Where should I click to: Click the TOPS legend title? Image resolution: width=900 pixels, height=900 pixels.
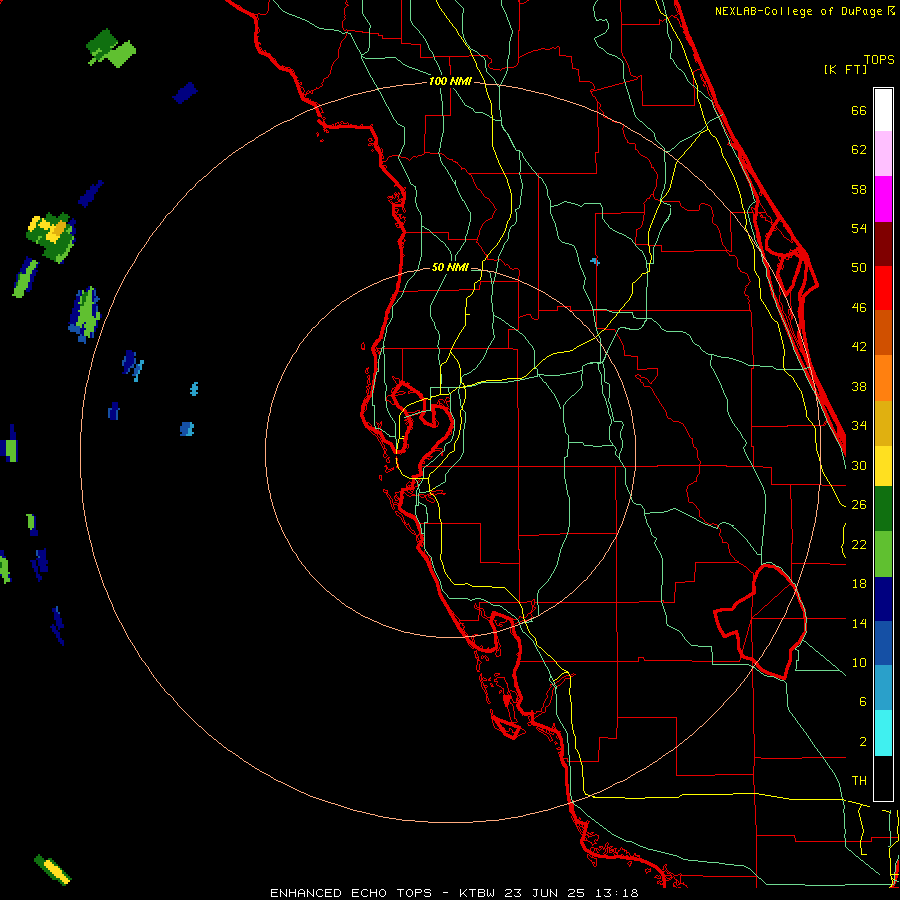pyautogui.click(x=879, y=60)
